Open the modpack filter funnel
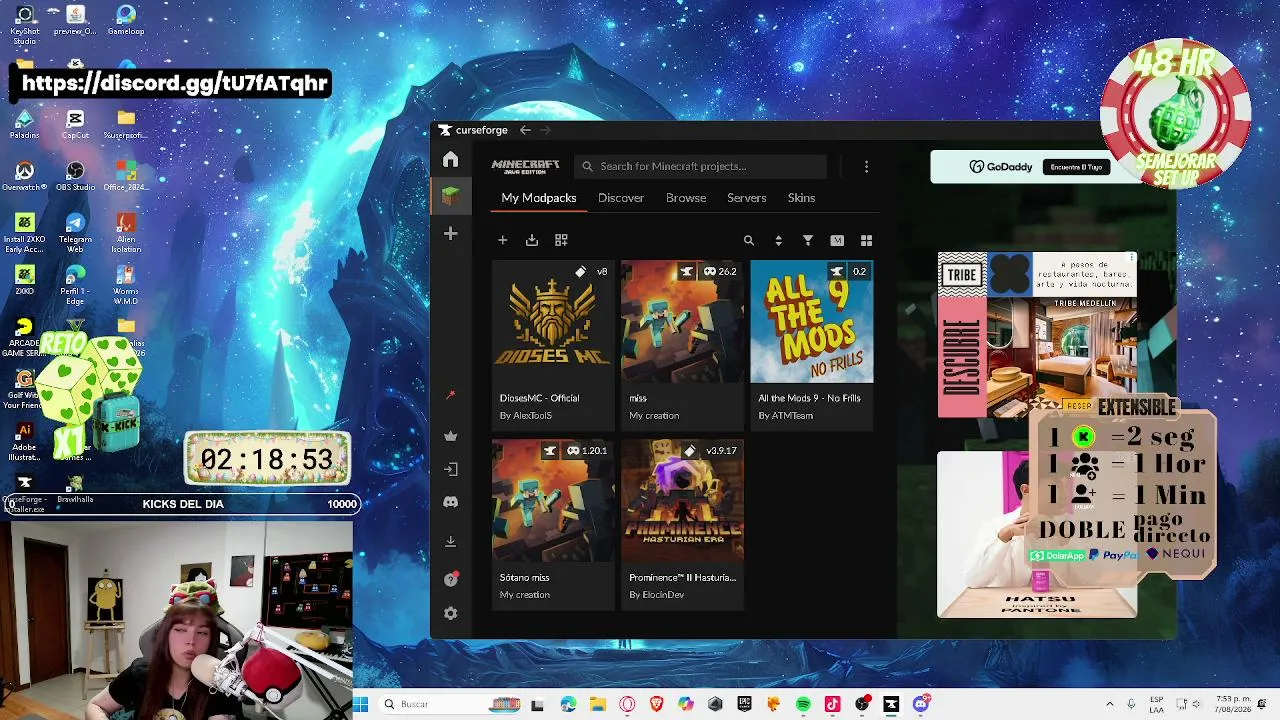 click(808, 240)
